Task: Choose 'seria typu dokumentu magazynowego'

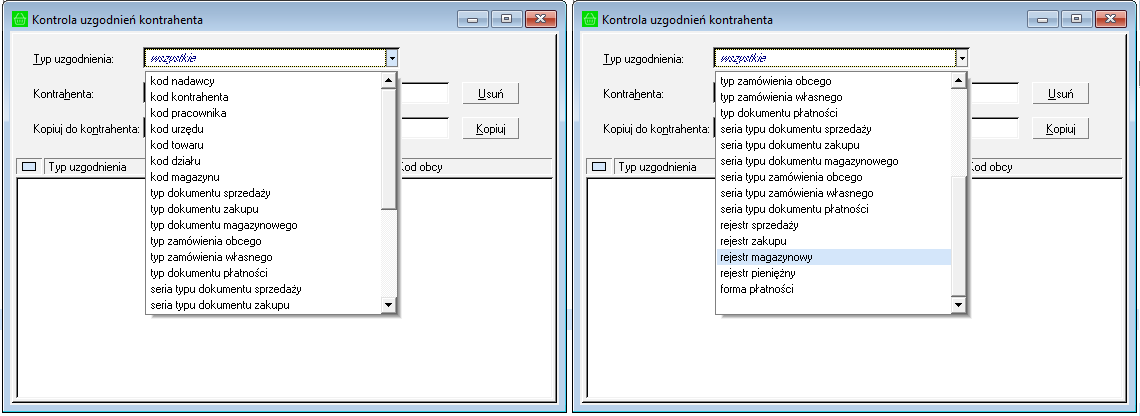Action: click(x=809, y=161)
